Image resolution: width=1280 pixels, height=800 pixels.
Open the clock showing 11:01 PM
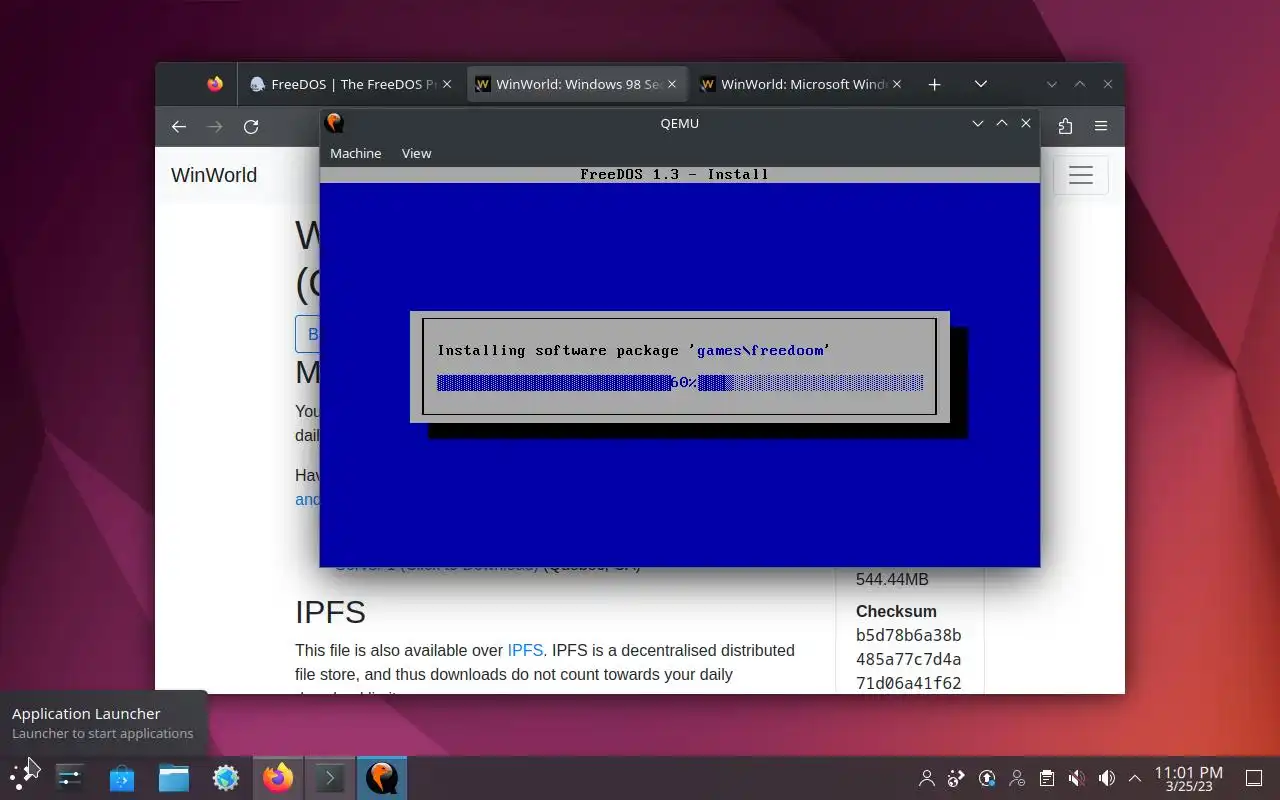tap(1188, 778)
